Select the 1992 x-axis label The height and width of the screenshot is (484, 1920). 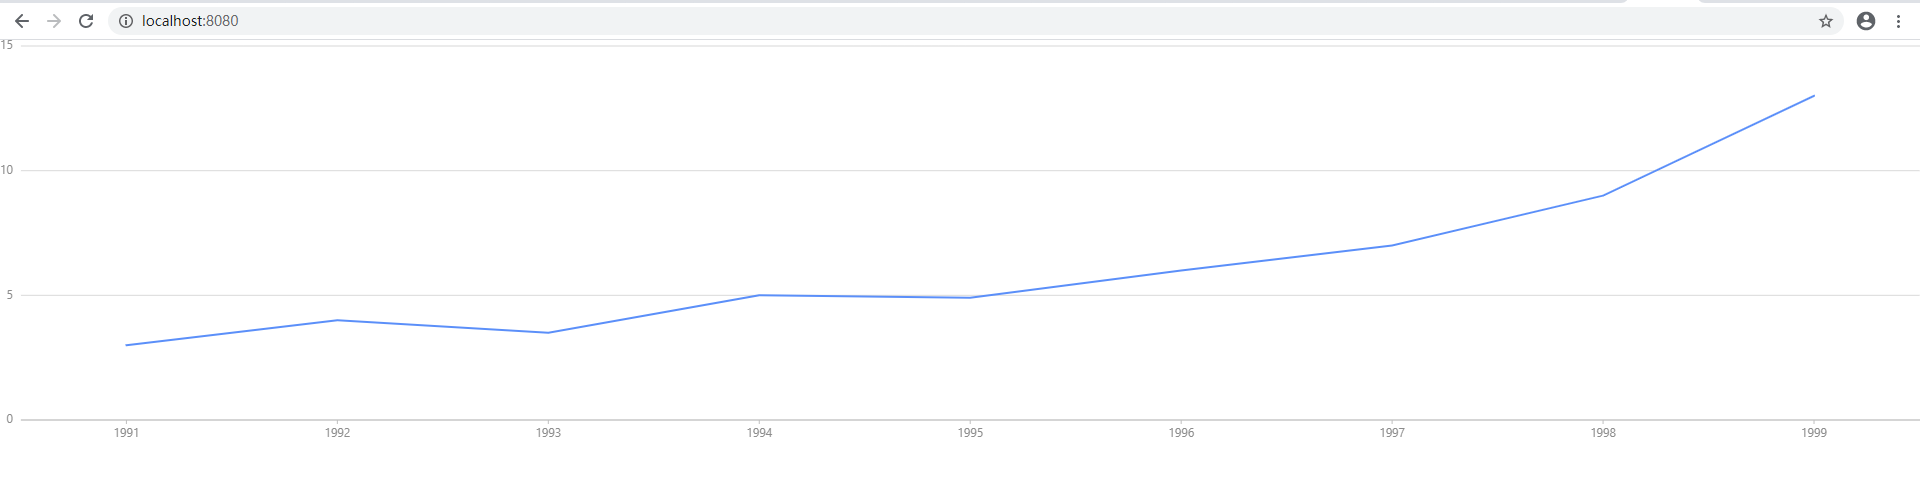(x=338, y=433)
